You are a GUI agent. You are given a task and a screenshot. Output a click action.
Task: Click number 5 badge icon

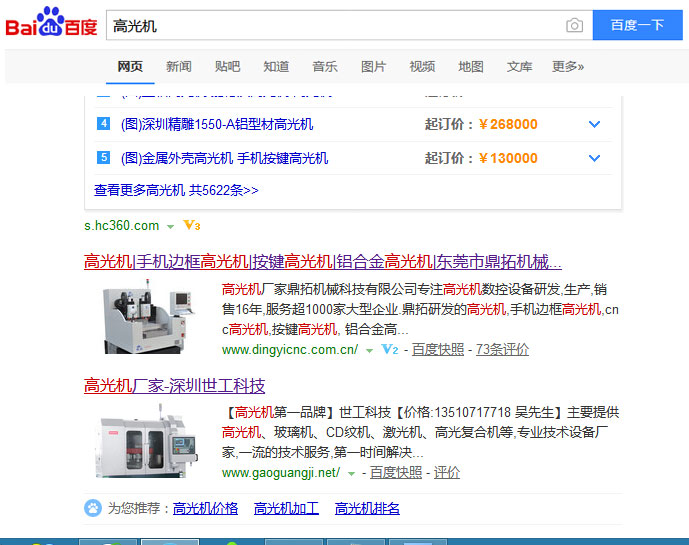pyautogui.click(x=103, y=157)
